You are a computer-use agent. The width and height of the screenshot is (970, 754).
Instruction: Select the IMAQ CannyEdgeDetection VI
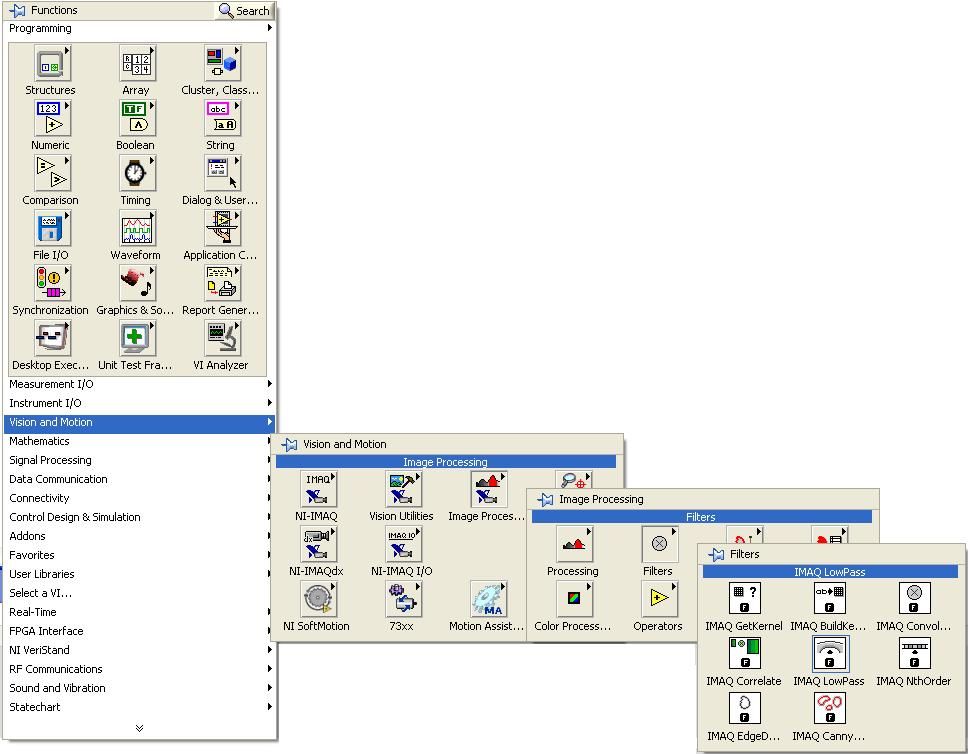pos(830,709)
